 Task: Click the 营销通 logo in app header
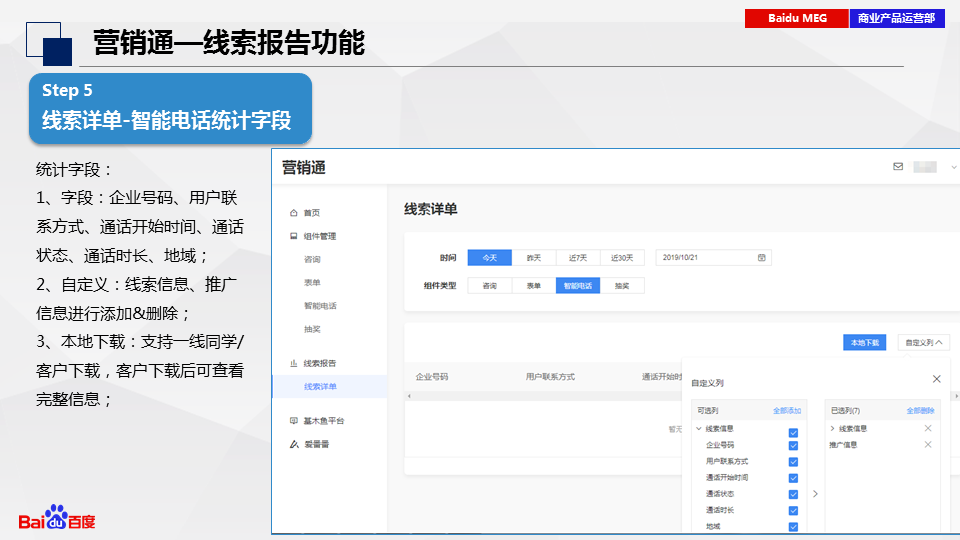click(304, 168)
